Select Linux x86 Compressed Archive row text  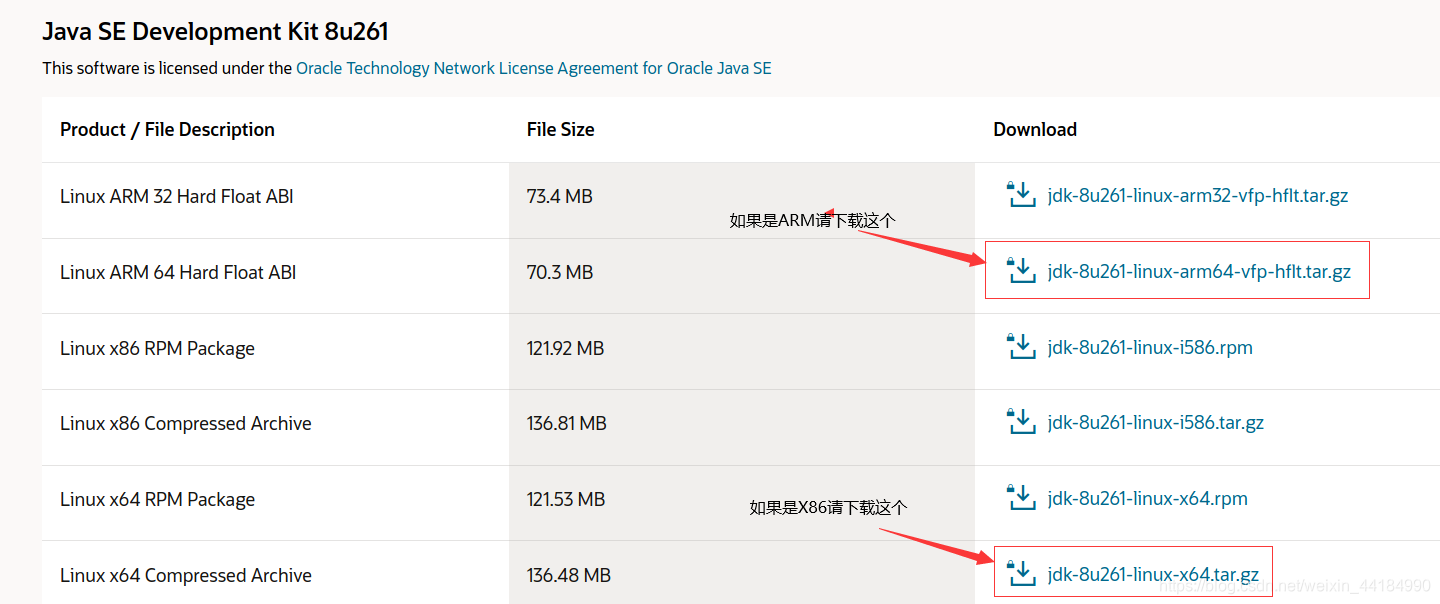[186, 424]
